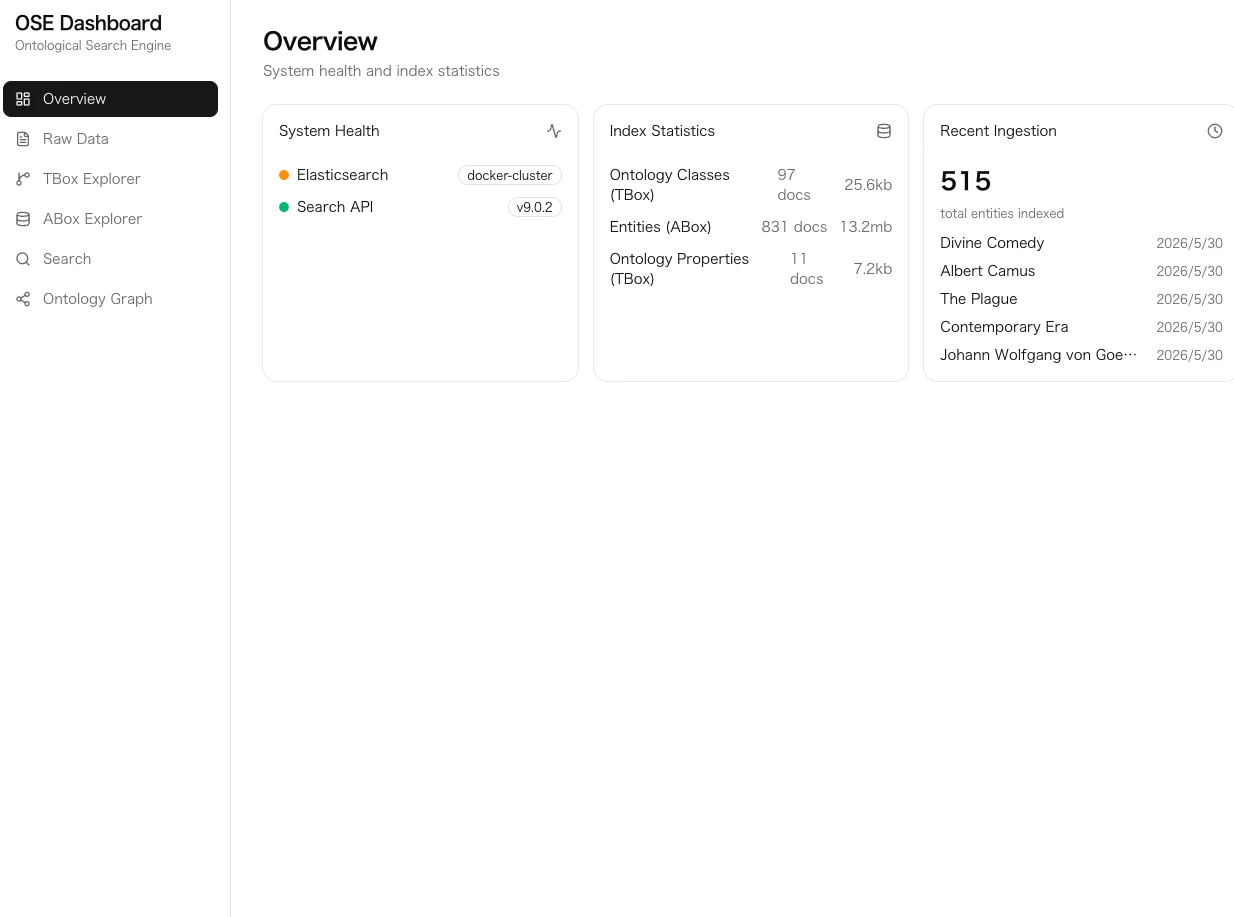Click the Ontological Search Engine subtitle

point(93,46)
